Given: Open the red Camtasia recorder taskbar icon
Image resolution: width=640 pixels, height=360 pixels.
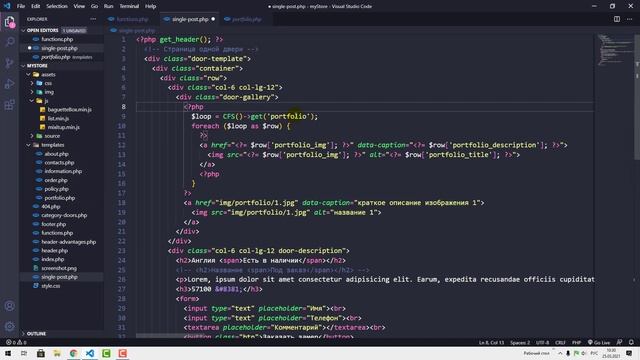Looking at the screenshot, I should coord(122,353).
